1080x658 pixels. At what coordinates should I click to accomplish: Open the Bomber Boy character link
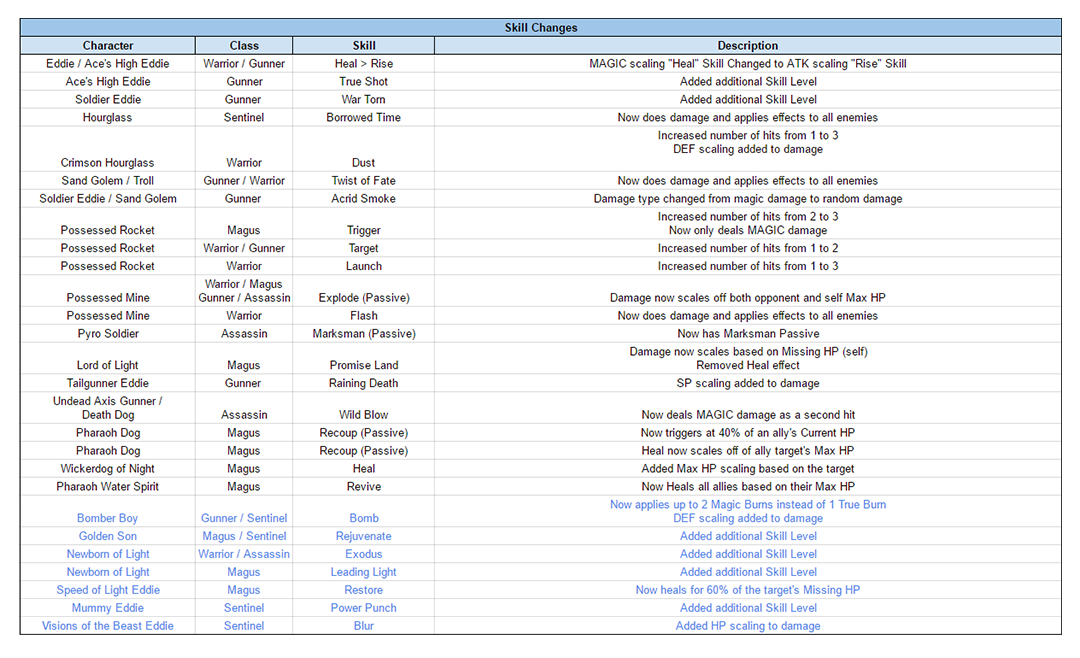click(108, 518)
